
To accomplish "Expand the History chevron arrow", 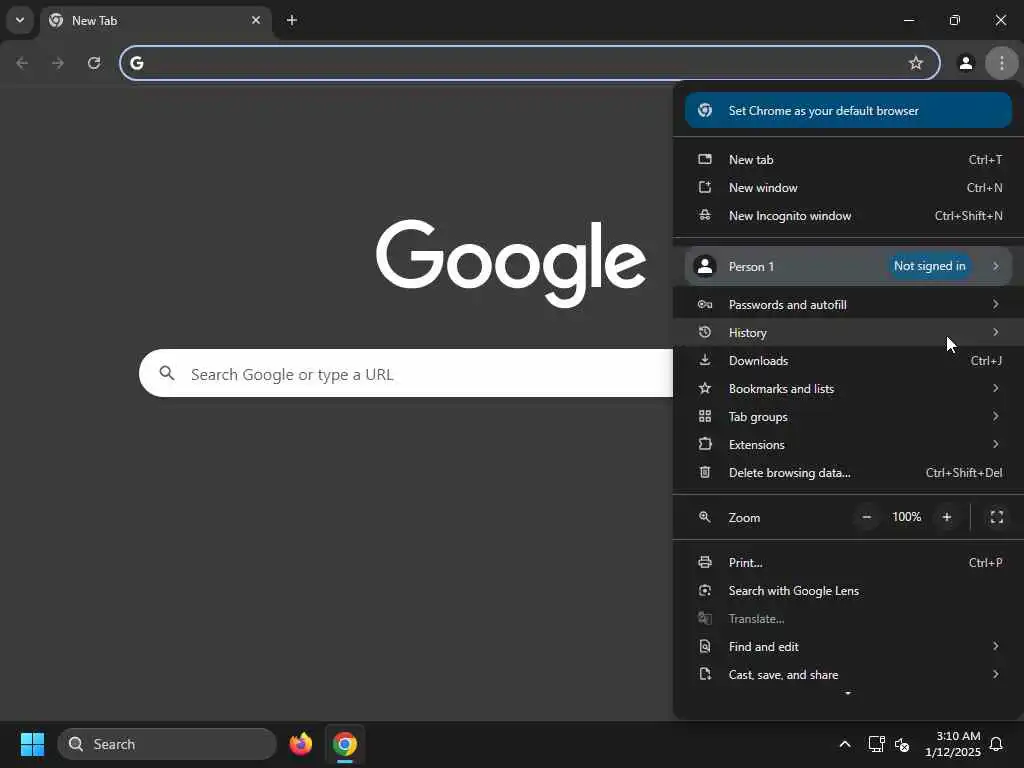I will click(995, 332).
